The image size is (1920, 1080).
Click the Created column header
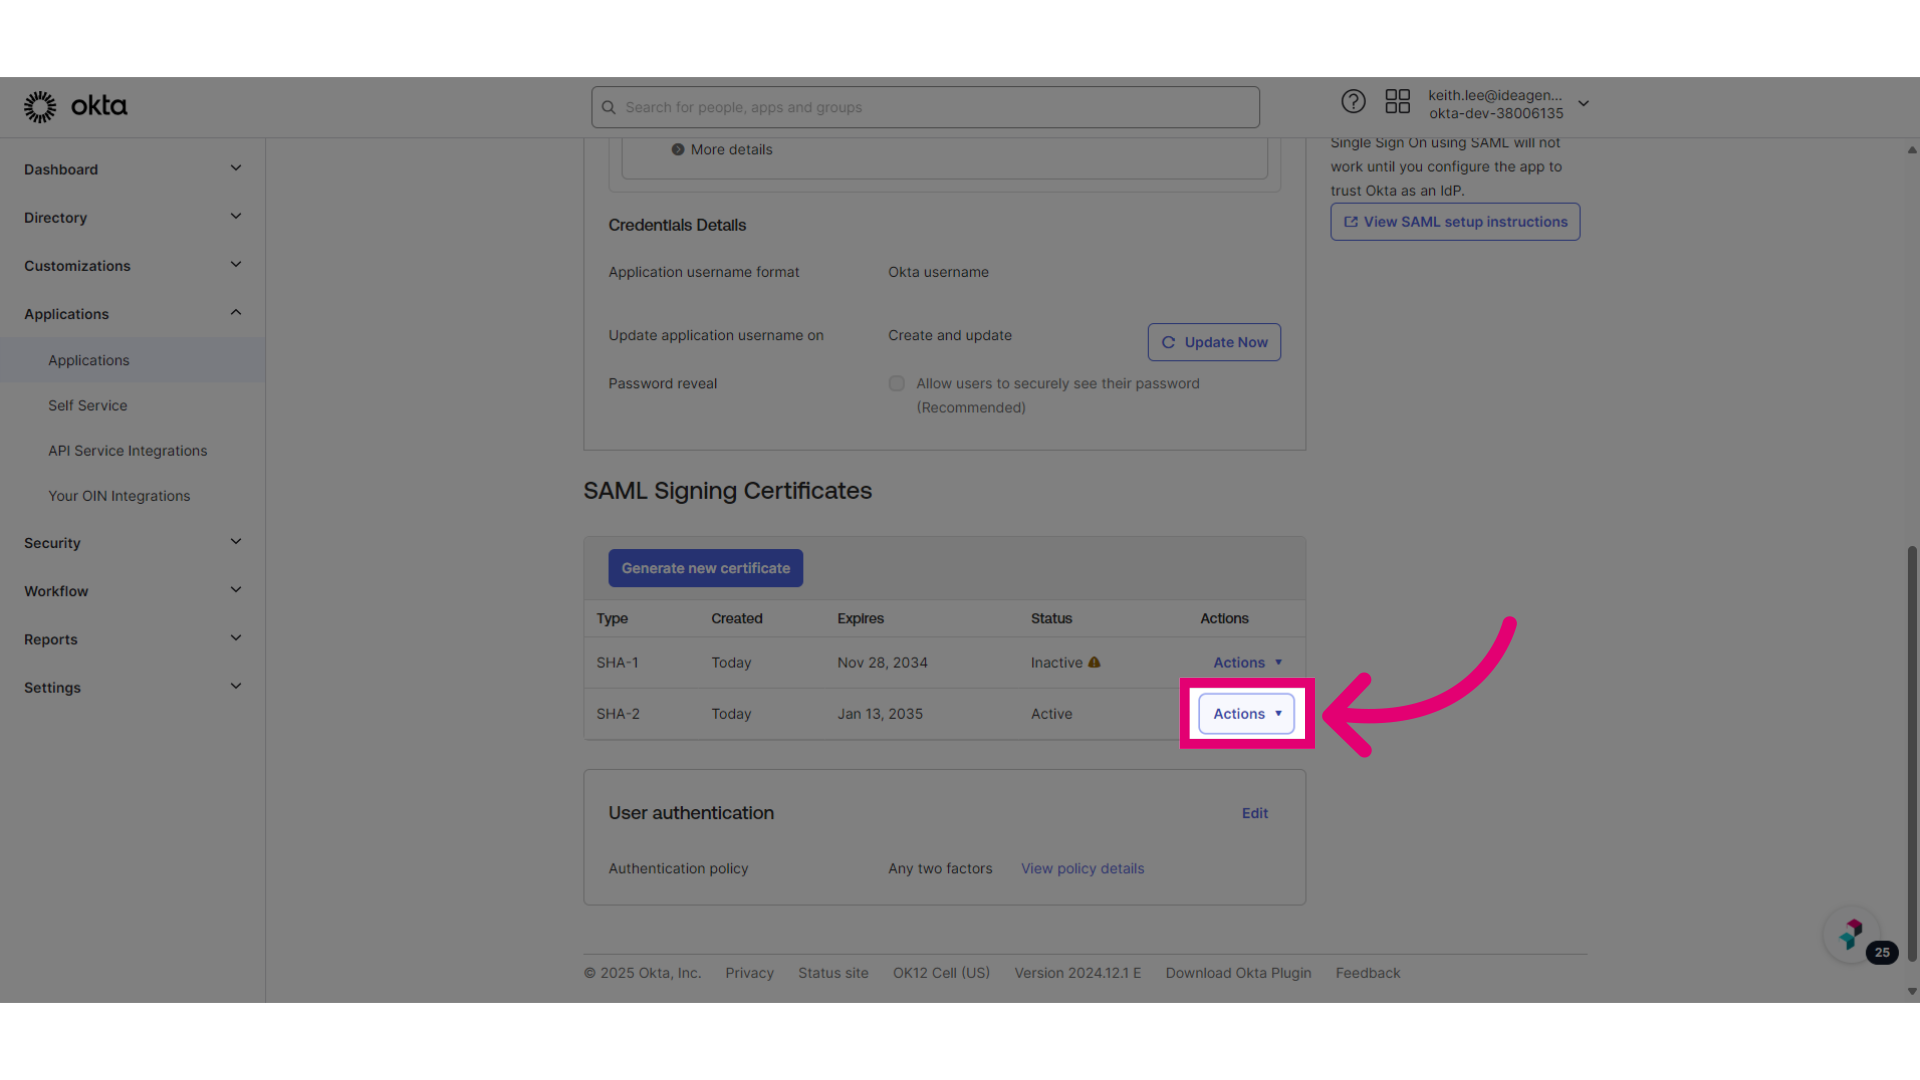tap(737, 618)
